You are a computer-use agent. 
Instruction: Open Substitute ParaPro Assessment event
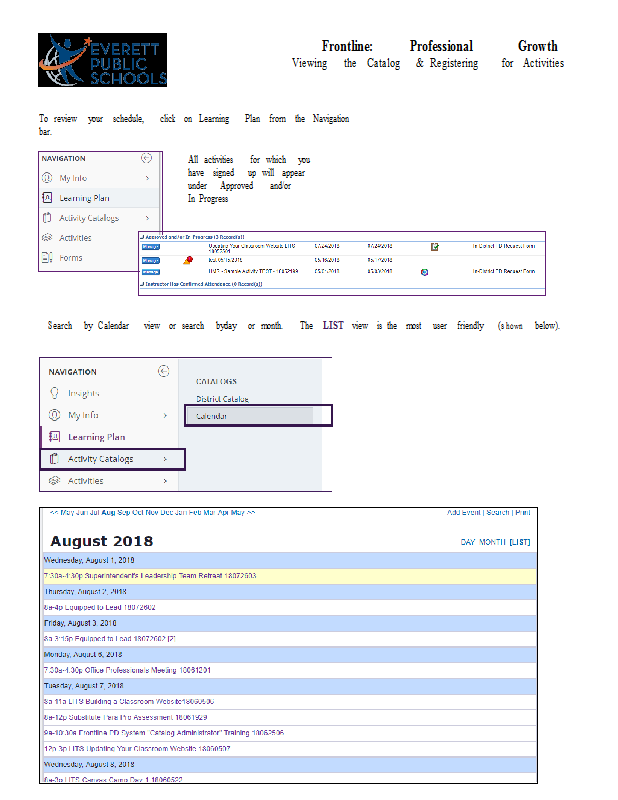[125, 717]
